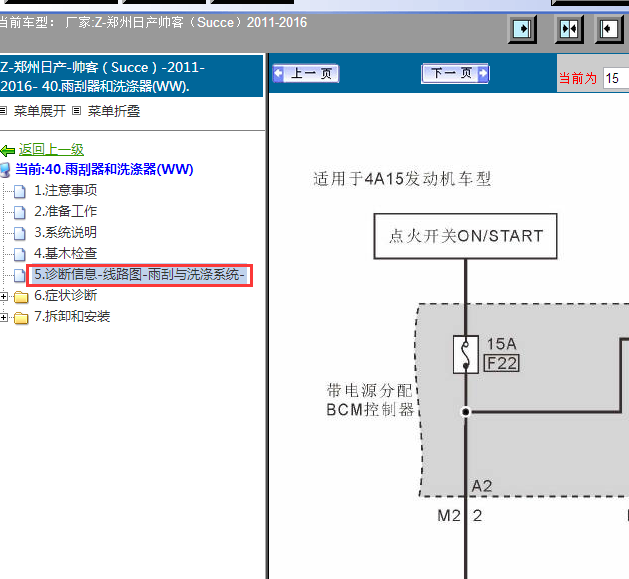629x579 pixels.
Task: Click the collapse-both panels center icon
Action: tap(569, 29)
